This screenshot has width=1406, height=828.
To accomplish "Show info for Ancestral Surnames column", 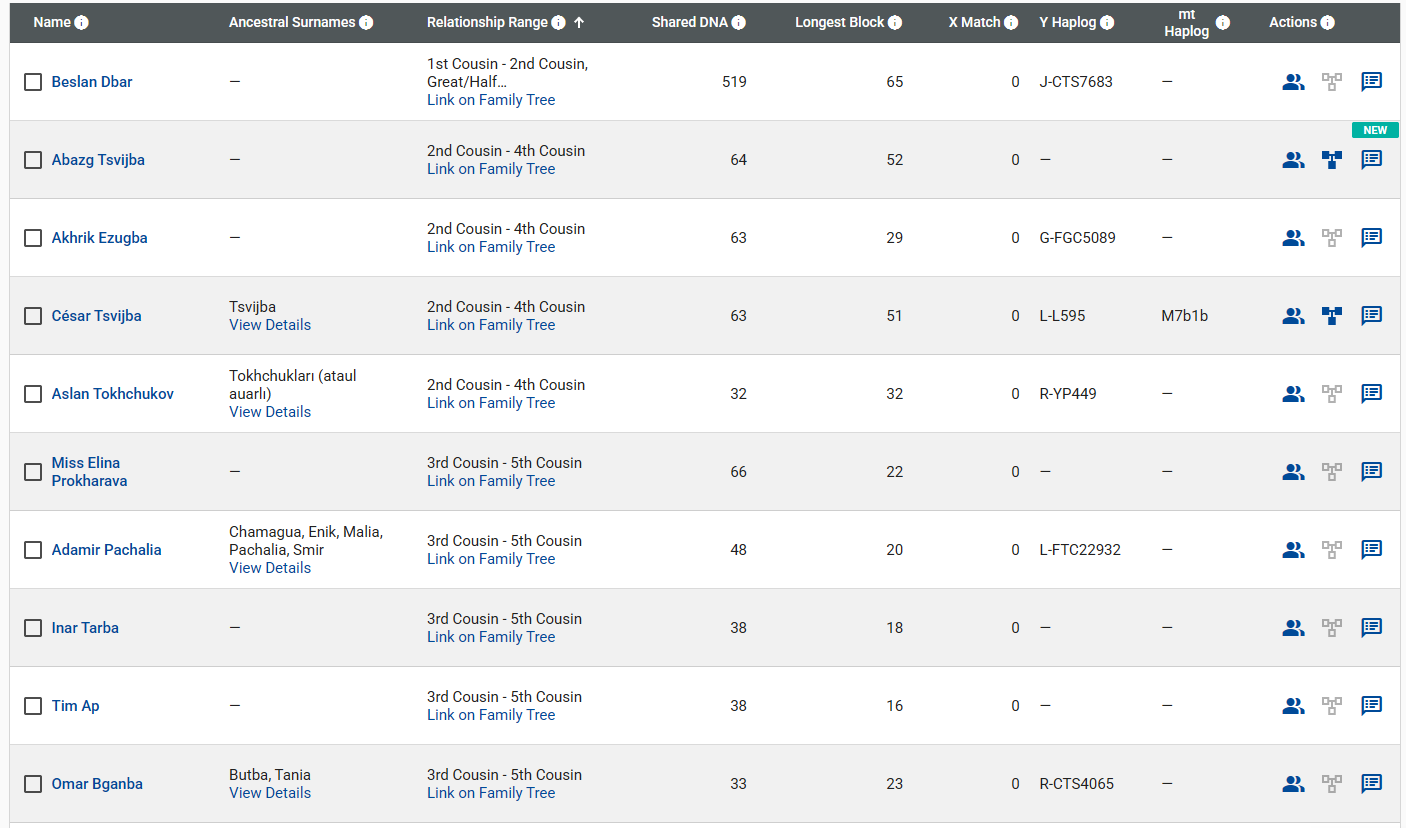I will (366, 23).
